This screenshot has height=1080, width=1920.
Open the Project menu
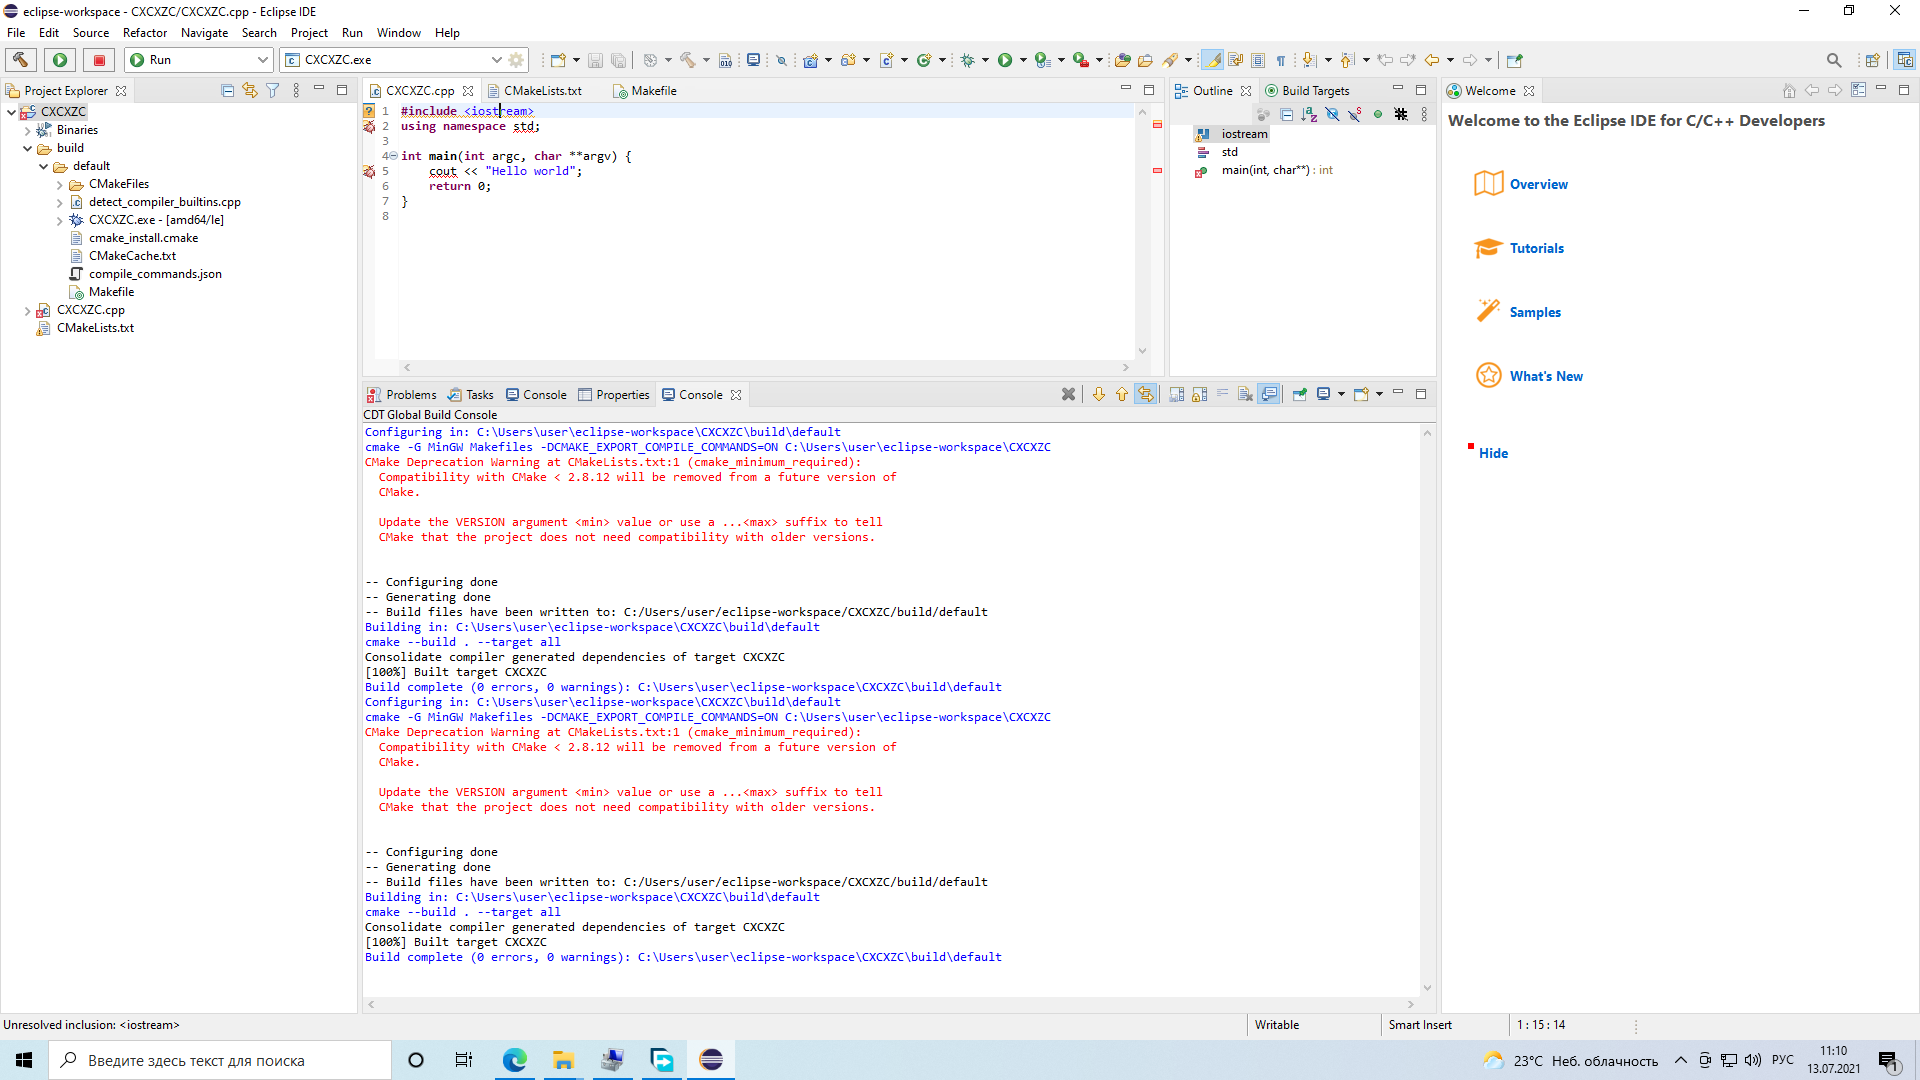point(309,33)
